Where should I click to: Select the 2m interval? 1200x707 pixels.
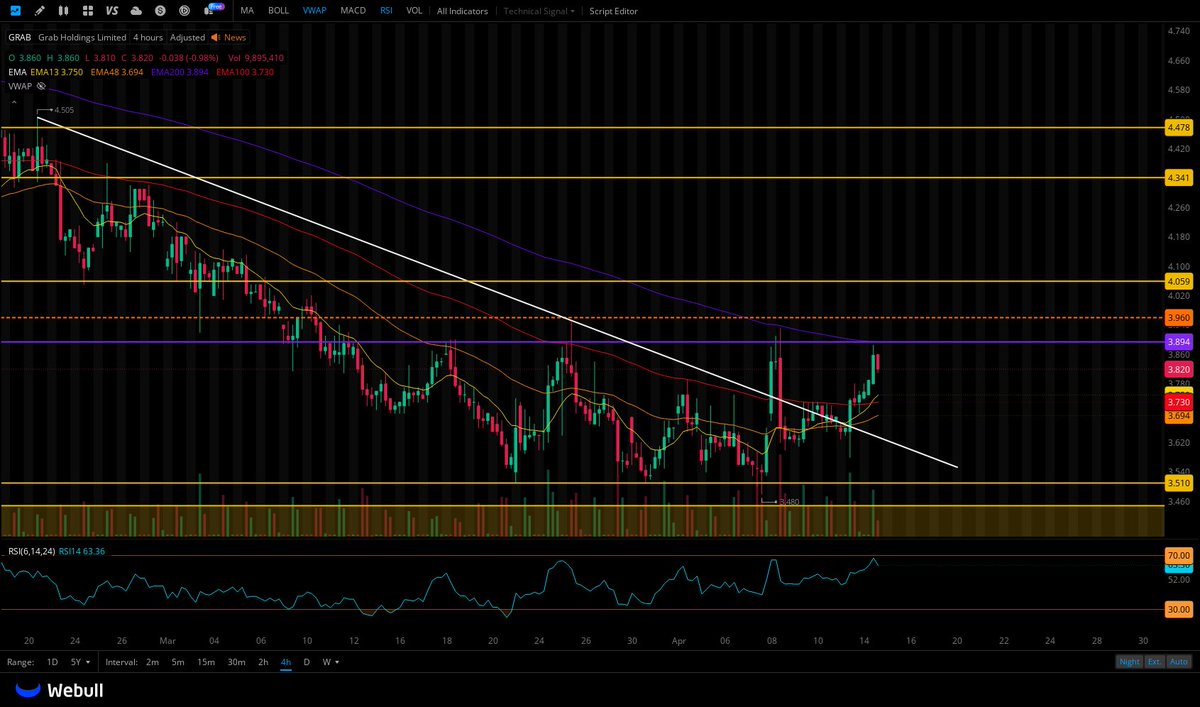pos(152,662)
